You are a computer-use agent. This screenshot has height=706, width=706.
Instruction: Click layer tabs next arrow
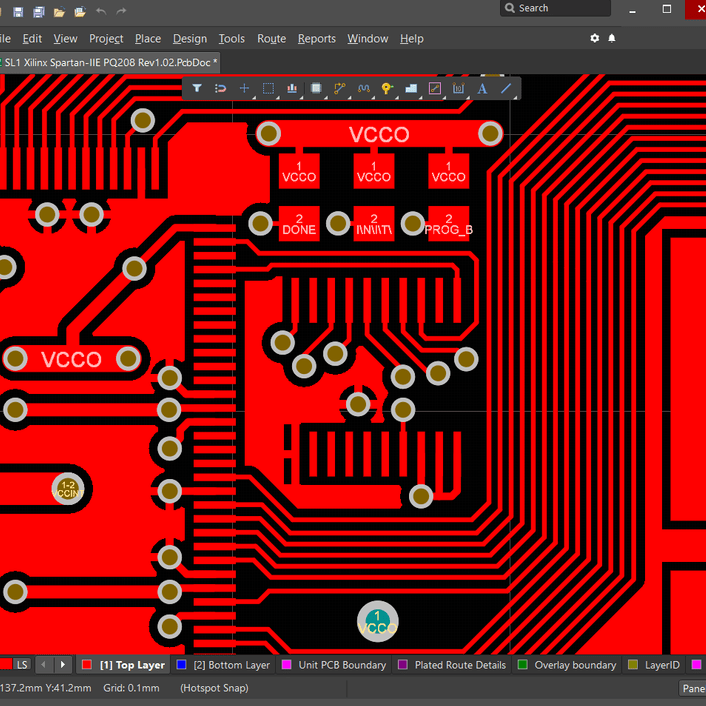(x=63, y=665)
